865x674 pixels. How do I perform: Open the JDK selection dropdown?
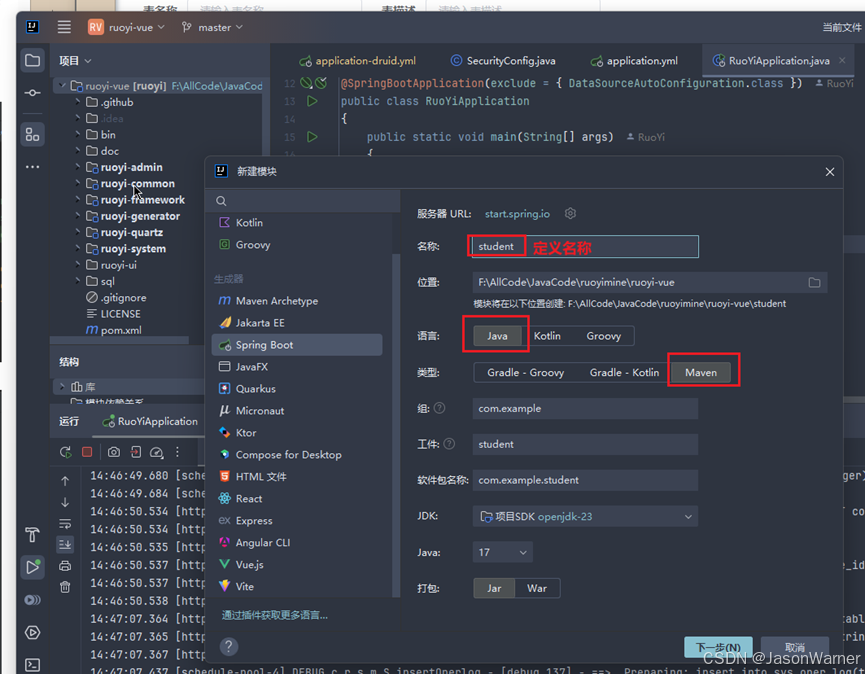(585, 516)
